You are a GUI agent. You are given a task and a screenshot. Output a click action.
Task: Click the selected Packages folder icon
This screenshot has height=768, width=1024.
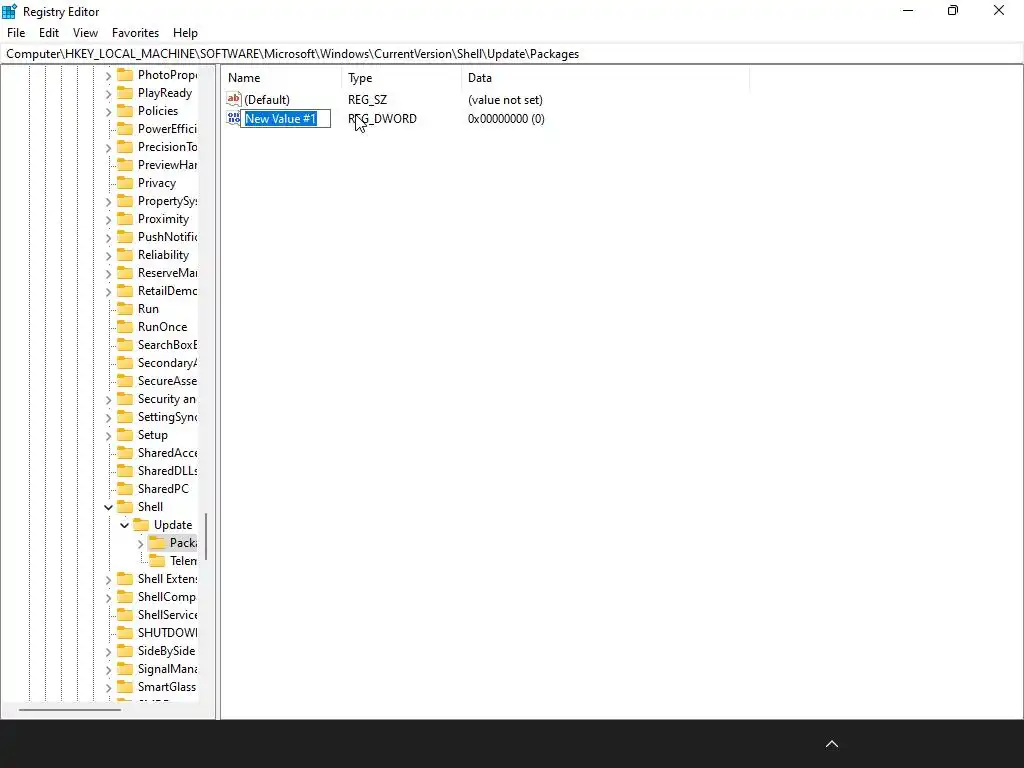(157, 543)
